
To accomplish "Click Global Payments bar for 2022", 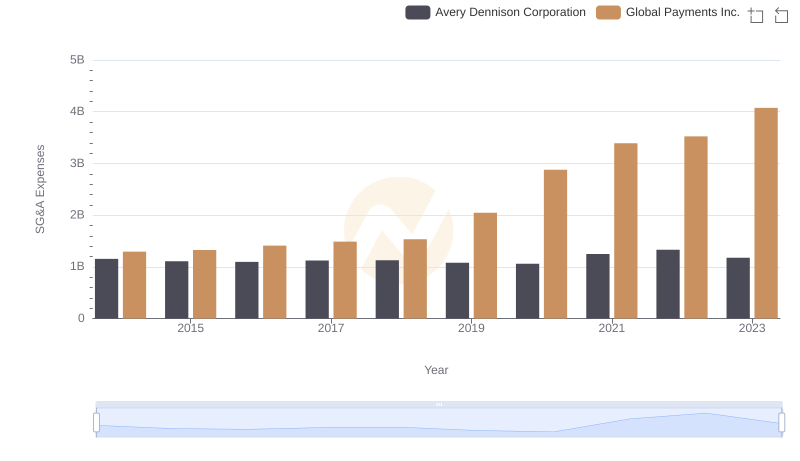I will tap(696, 227).
